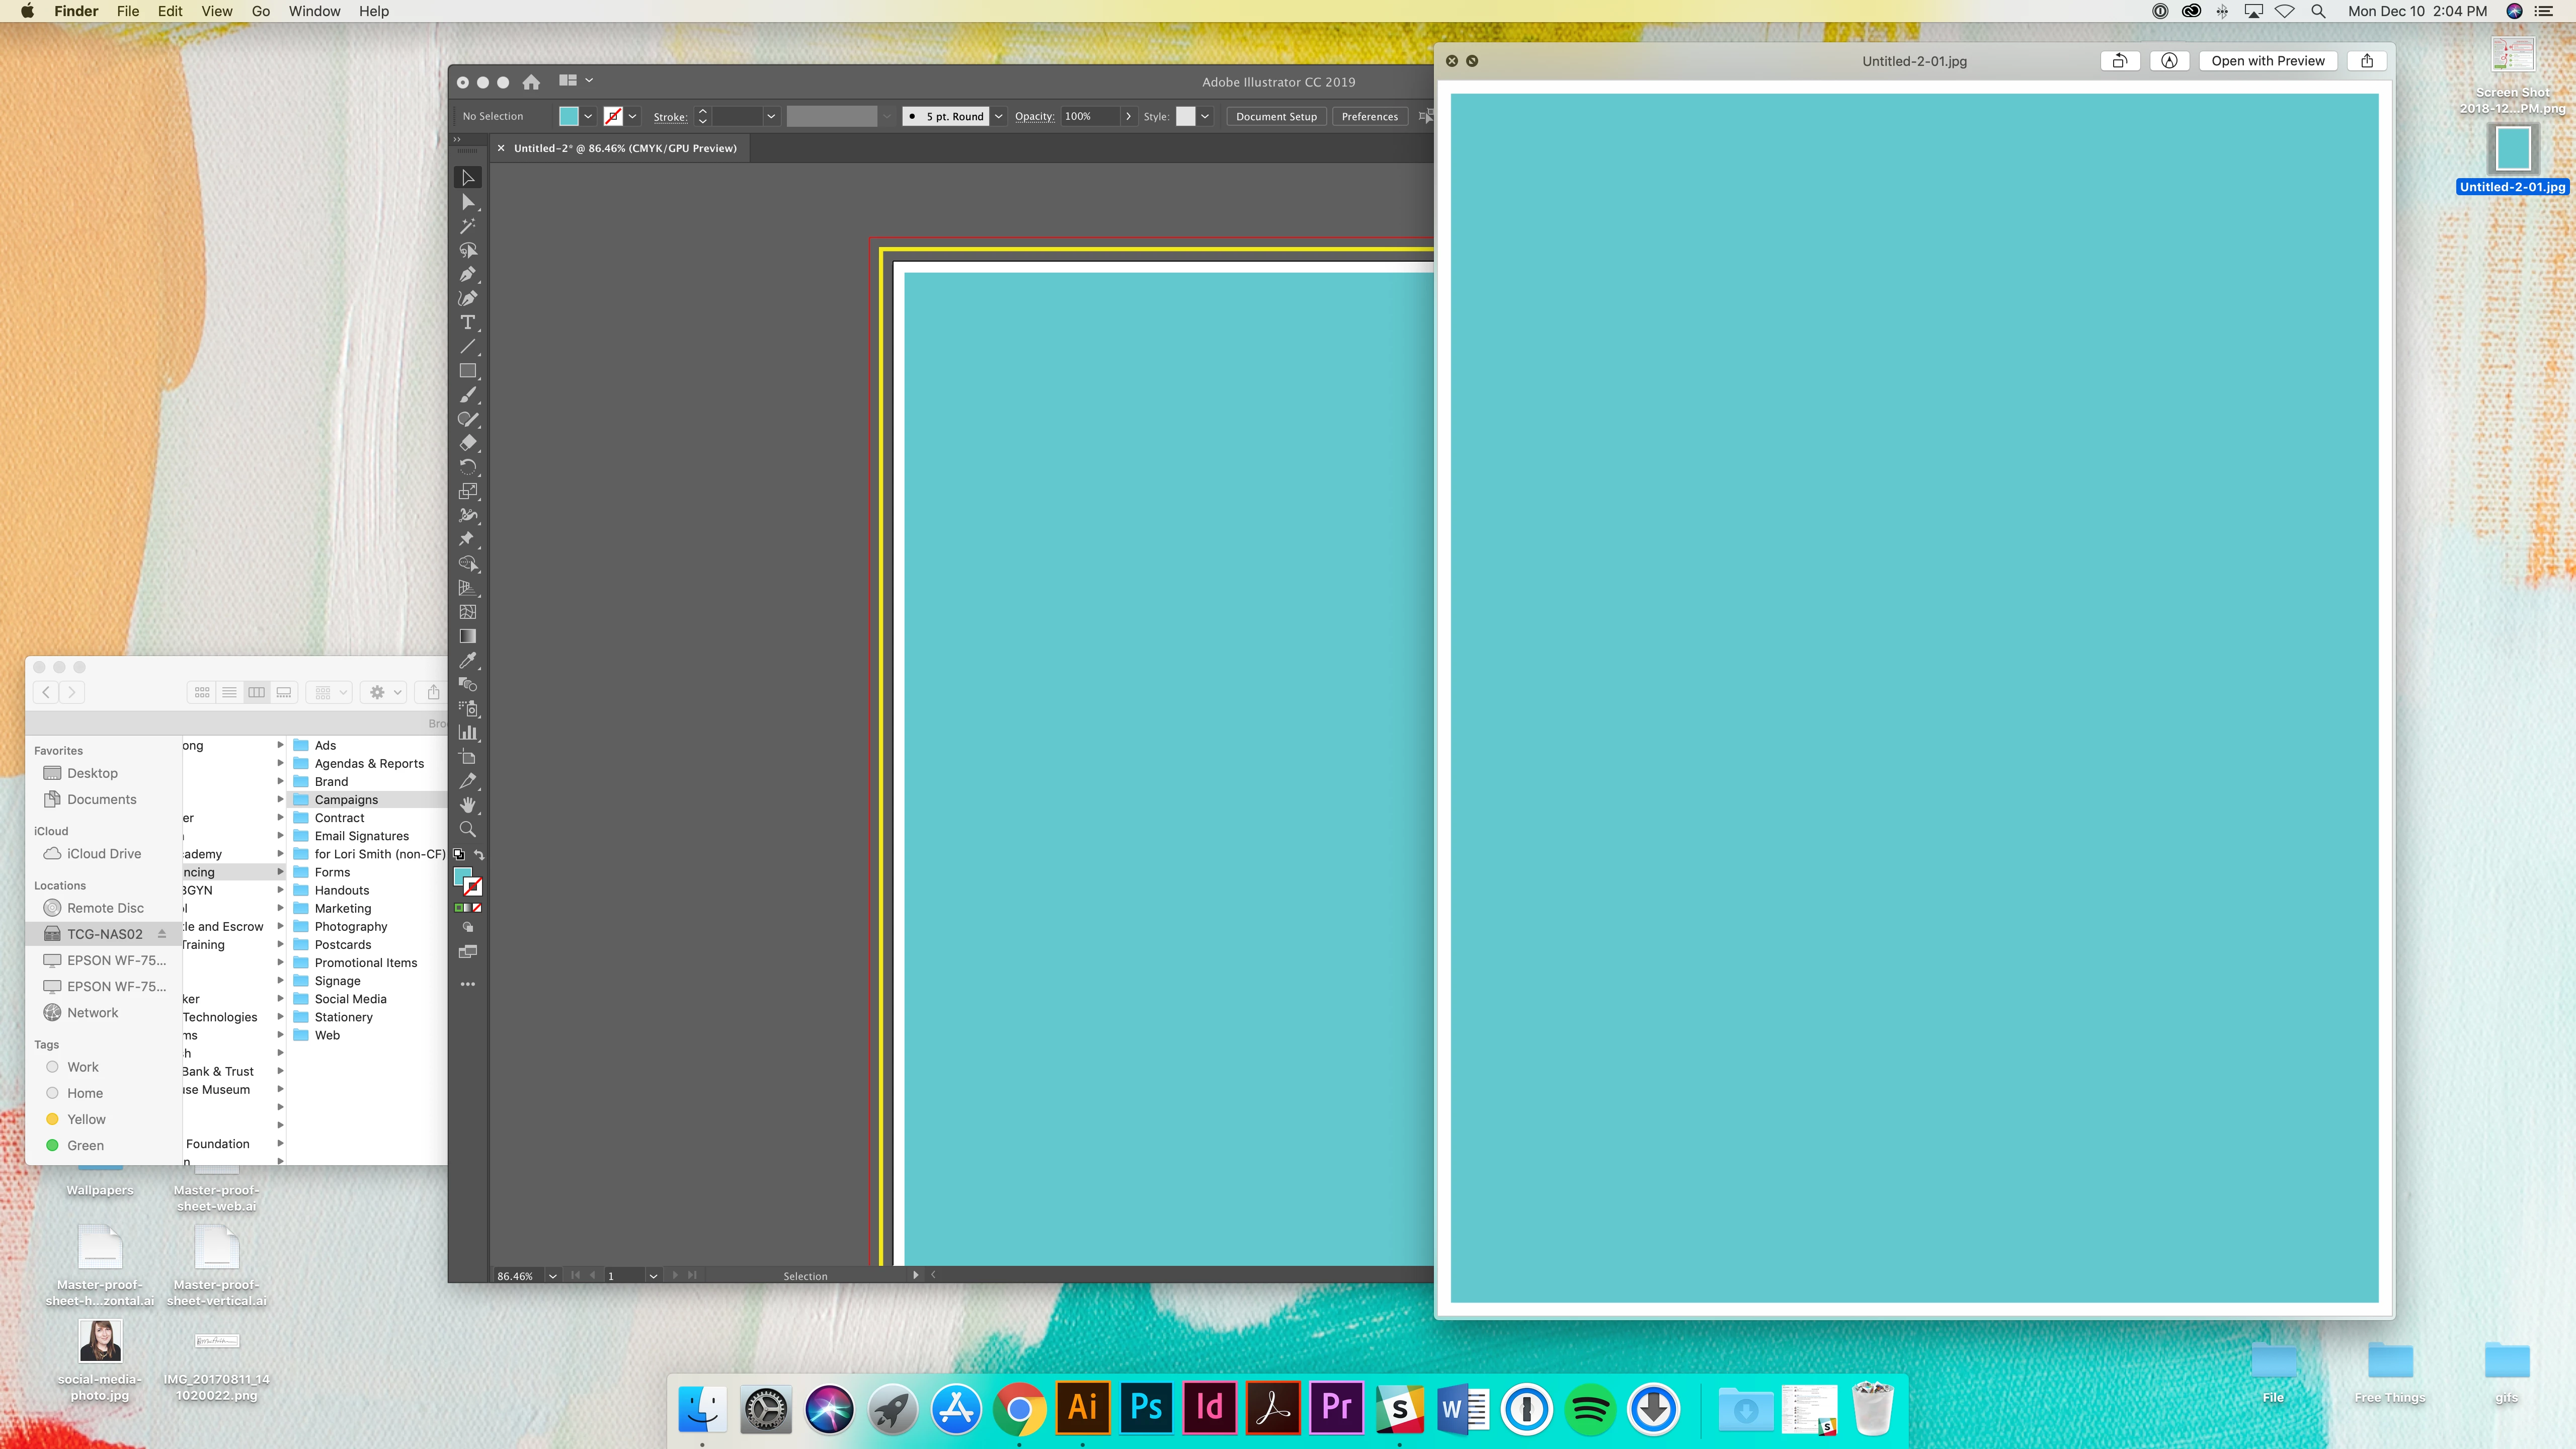Open the Window menu in menu bar

pyautogui.click(x=314, y=11)
